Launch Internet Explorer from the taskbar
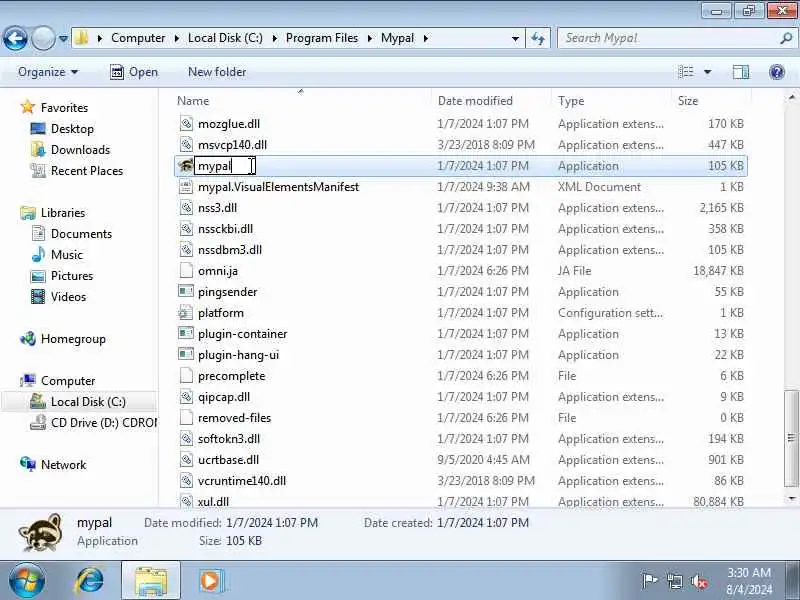This screenshot has width=800, height=600. pyautogui.click(x=90, y=581)
